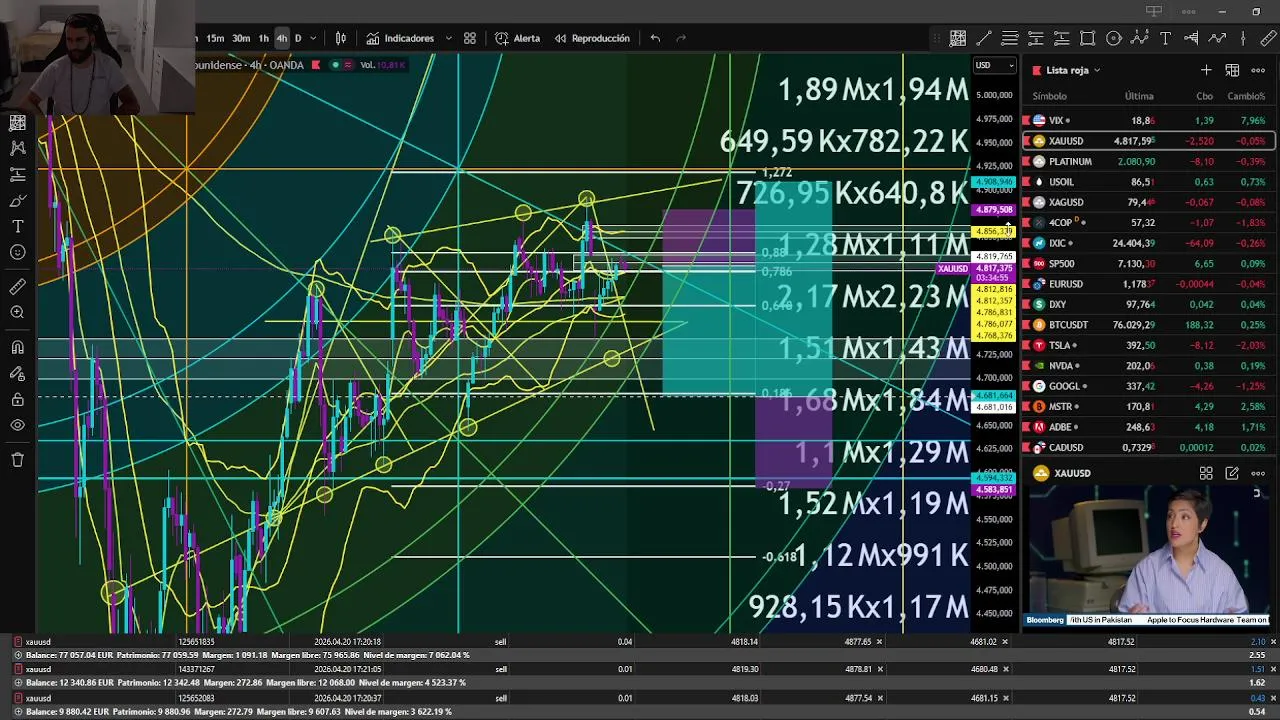Open the NVDA symbol from watchlist
The width and height of the screenshot is (1280, 720).
(1060, 366)
